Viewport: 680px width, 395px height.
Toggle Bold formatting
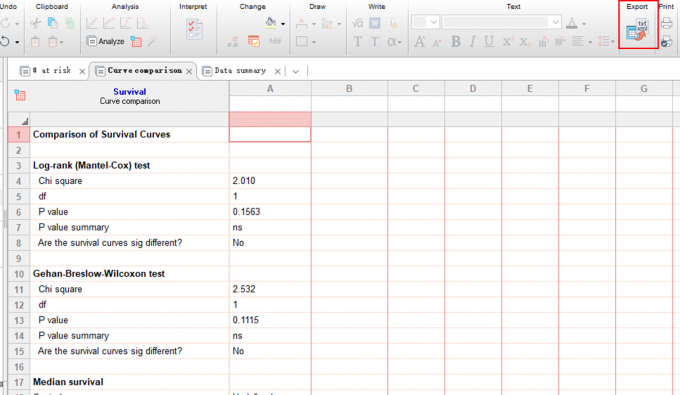click(x=455, y=42)
